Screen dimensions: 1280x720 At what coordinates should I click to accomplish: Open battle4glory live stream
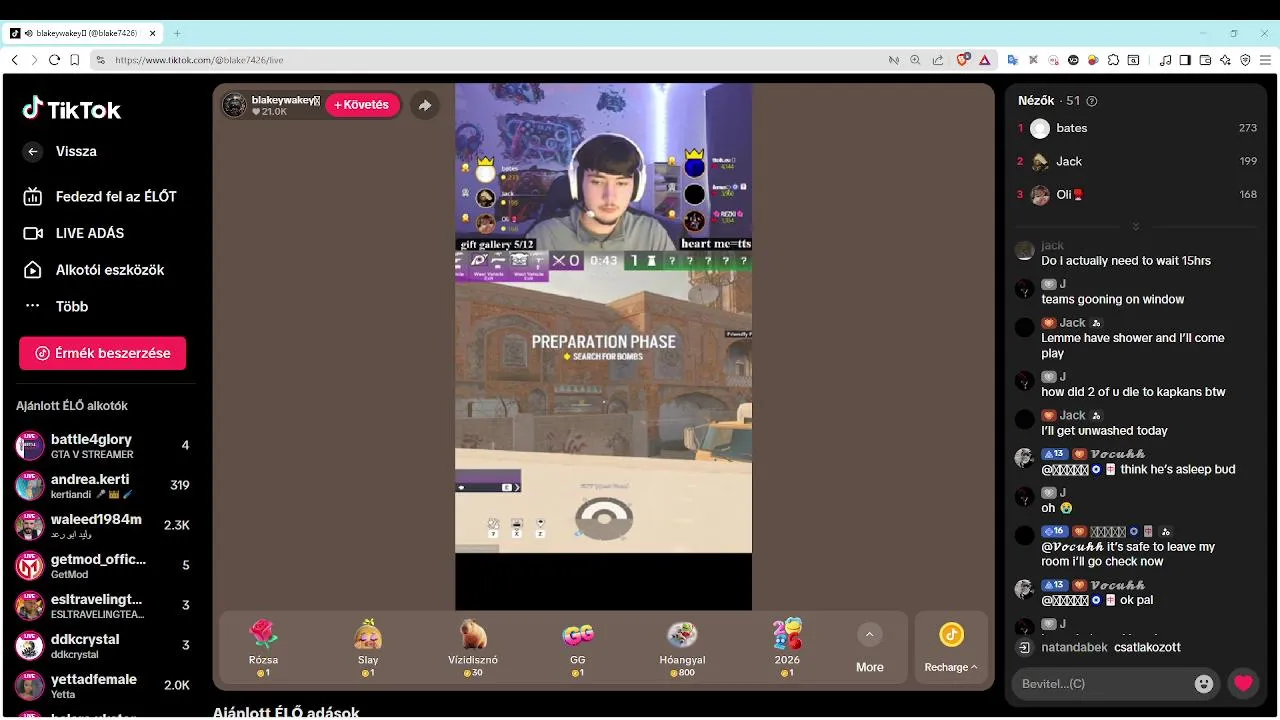tap(103, 446)
